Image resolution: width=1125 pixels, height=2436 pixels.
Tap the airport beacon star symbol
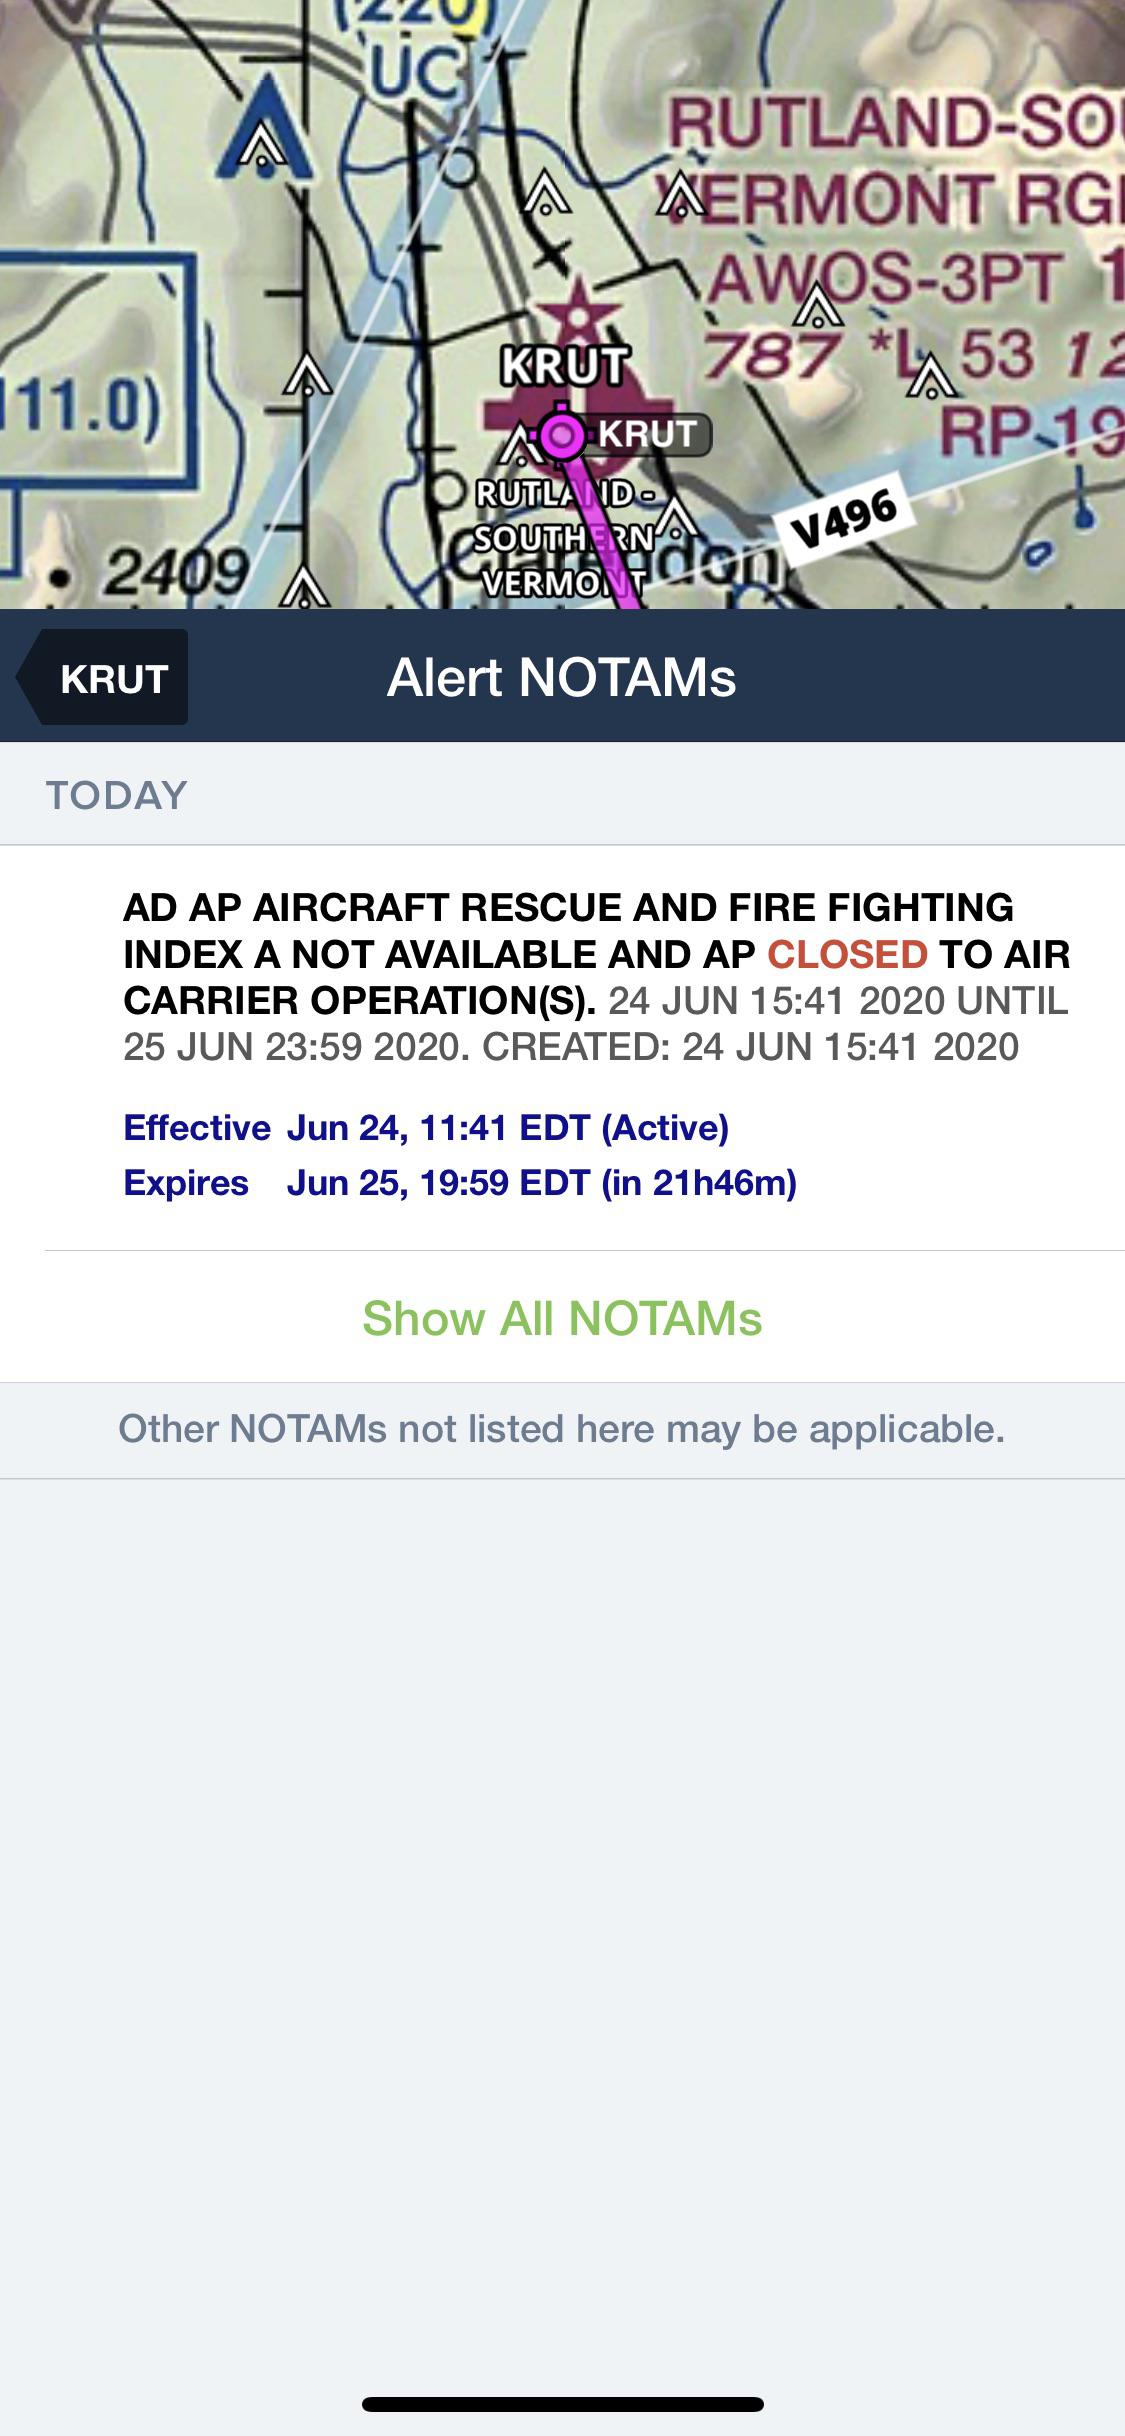(x=578, y=316)
